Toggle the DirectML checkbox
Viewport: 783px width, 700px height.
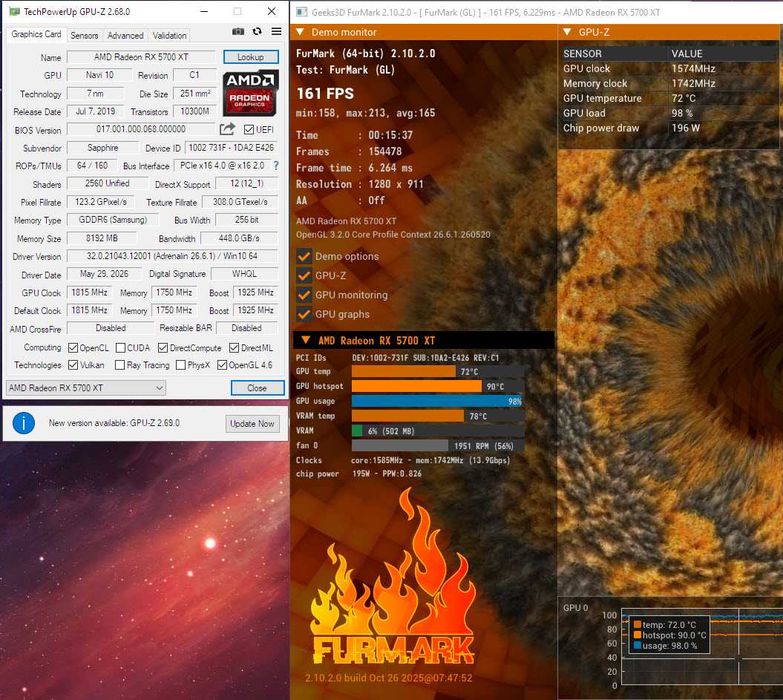coord(234,348)
